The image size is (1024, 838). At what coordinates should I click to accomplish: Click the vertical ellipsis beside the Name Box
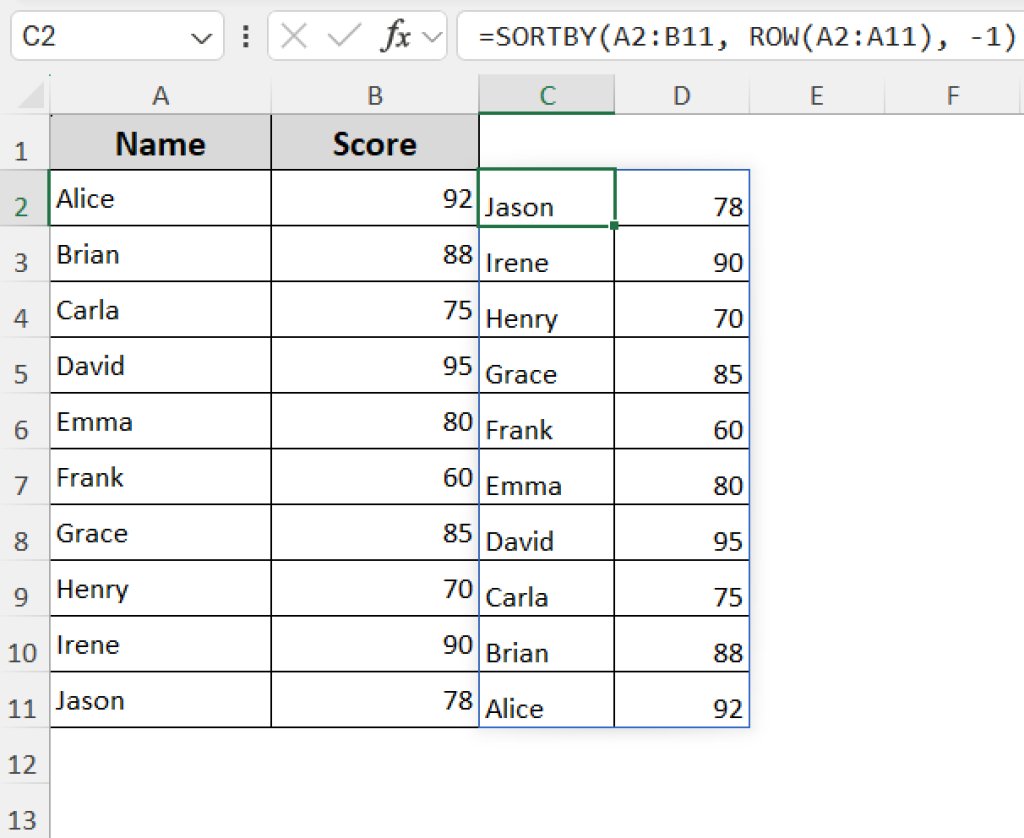(x=245, y=36)
